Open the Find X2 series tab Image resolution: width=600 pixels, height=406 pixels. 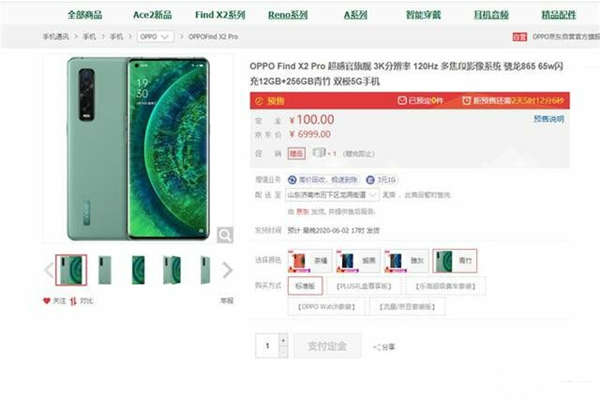coord(220,15)
